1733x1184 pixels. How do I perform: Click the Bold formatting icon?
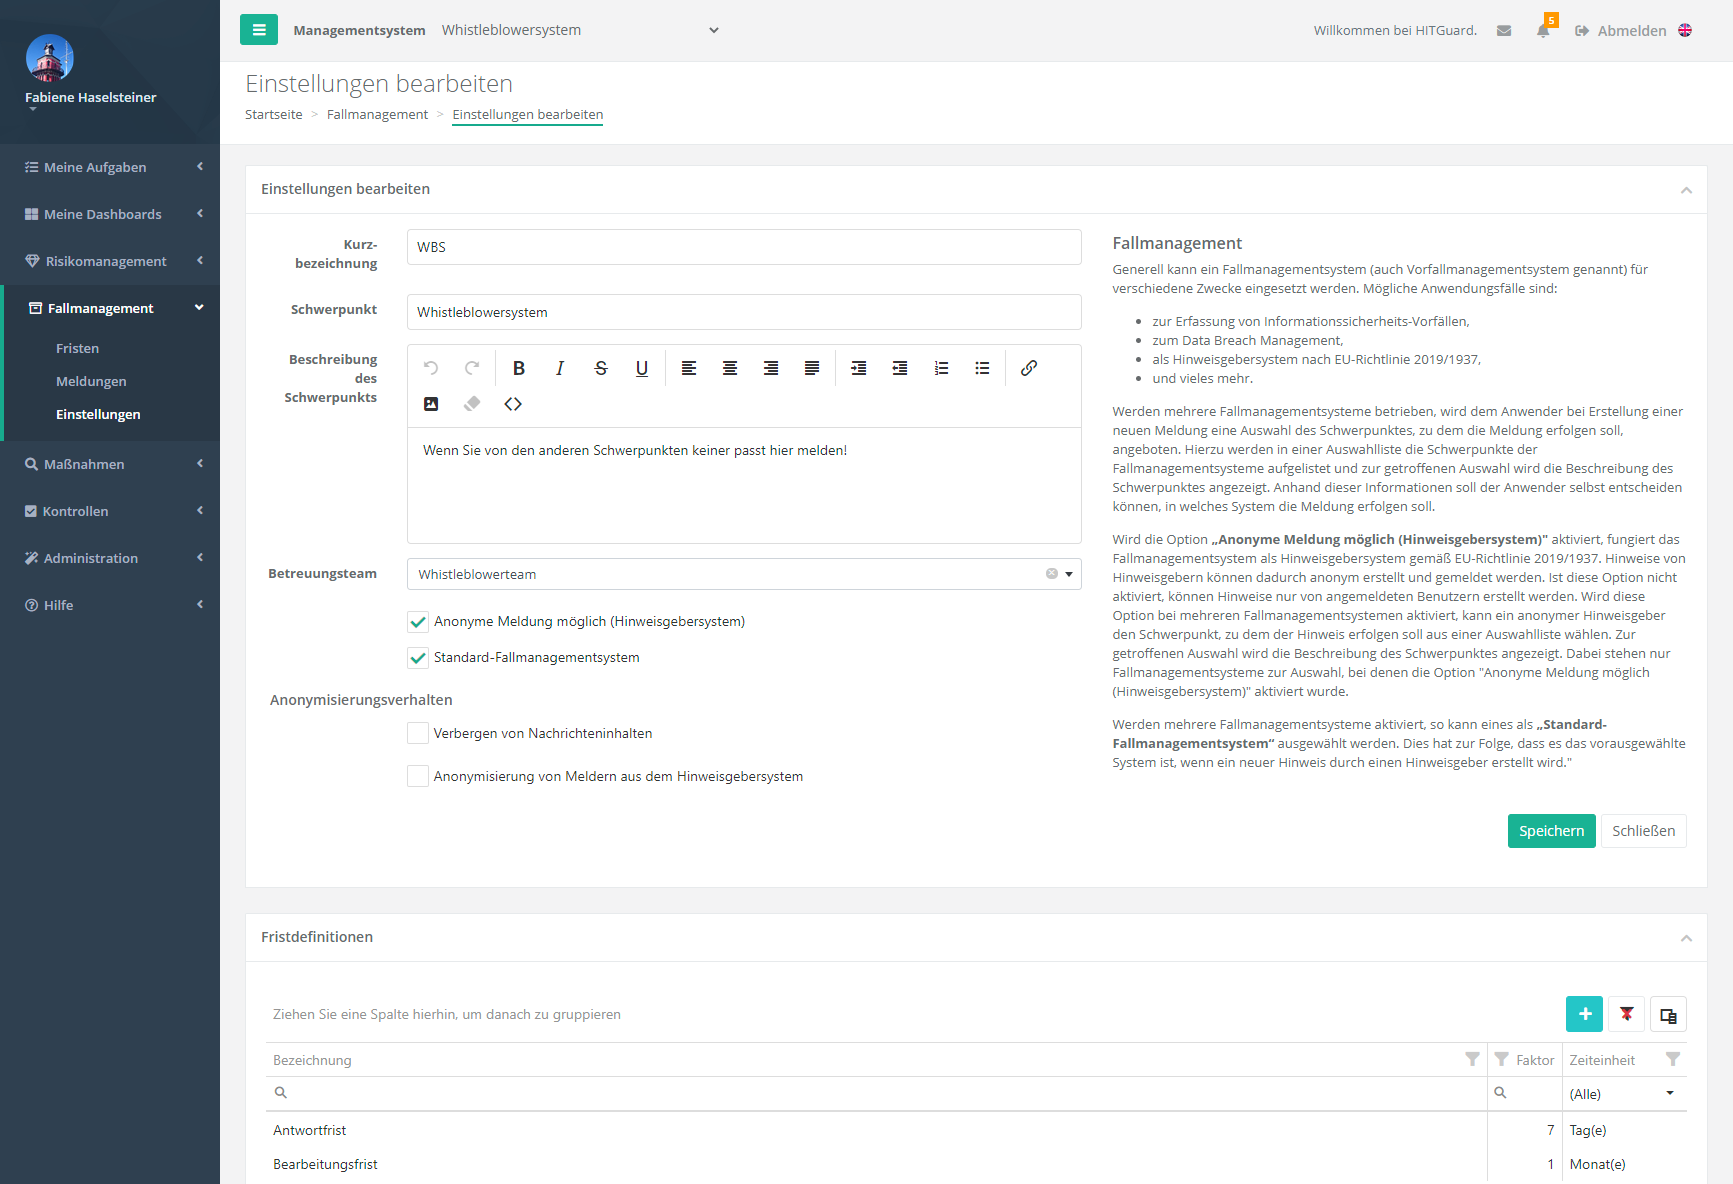(x=519, y=368)
